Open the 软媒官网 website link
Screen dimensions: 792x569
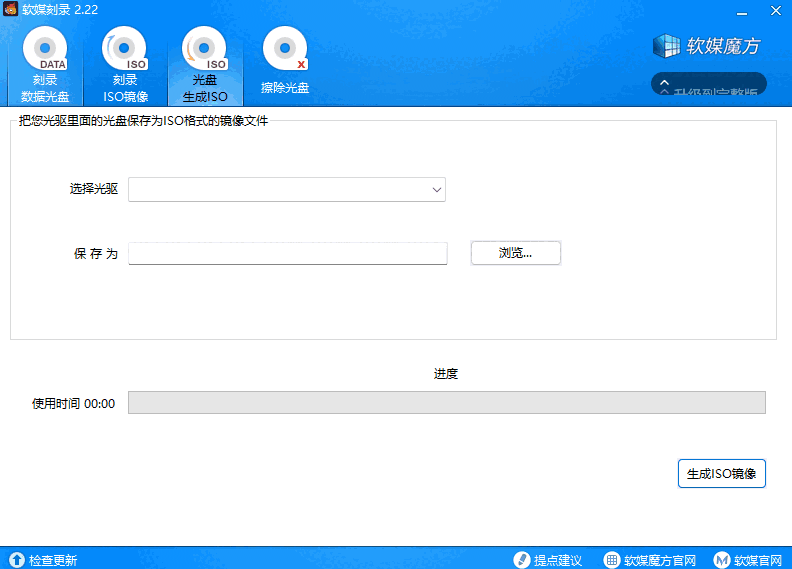coord(758,560)
